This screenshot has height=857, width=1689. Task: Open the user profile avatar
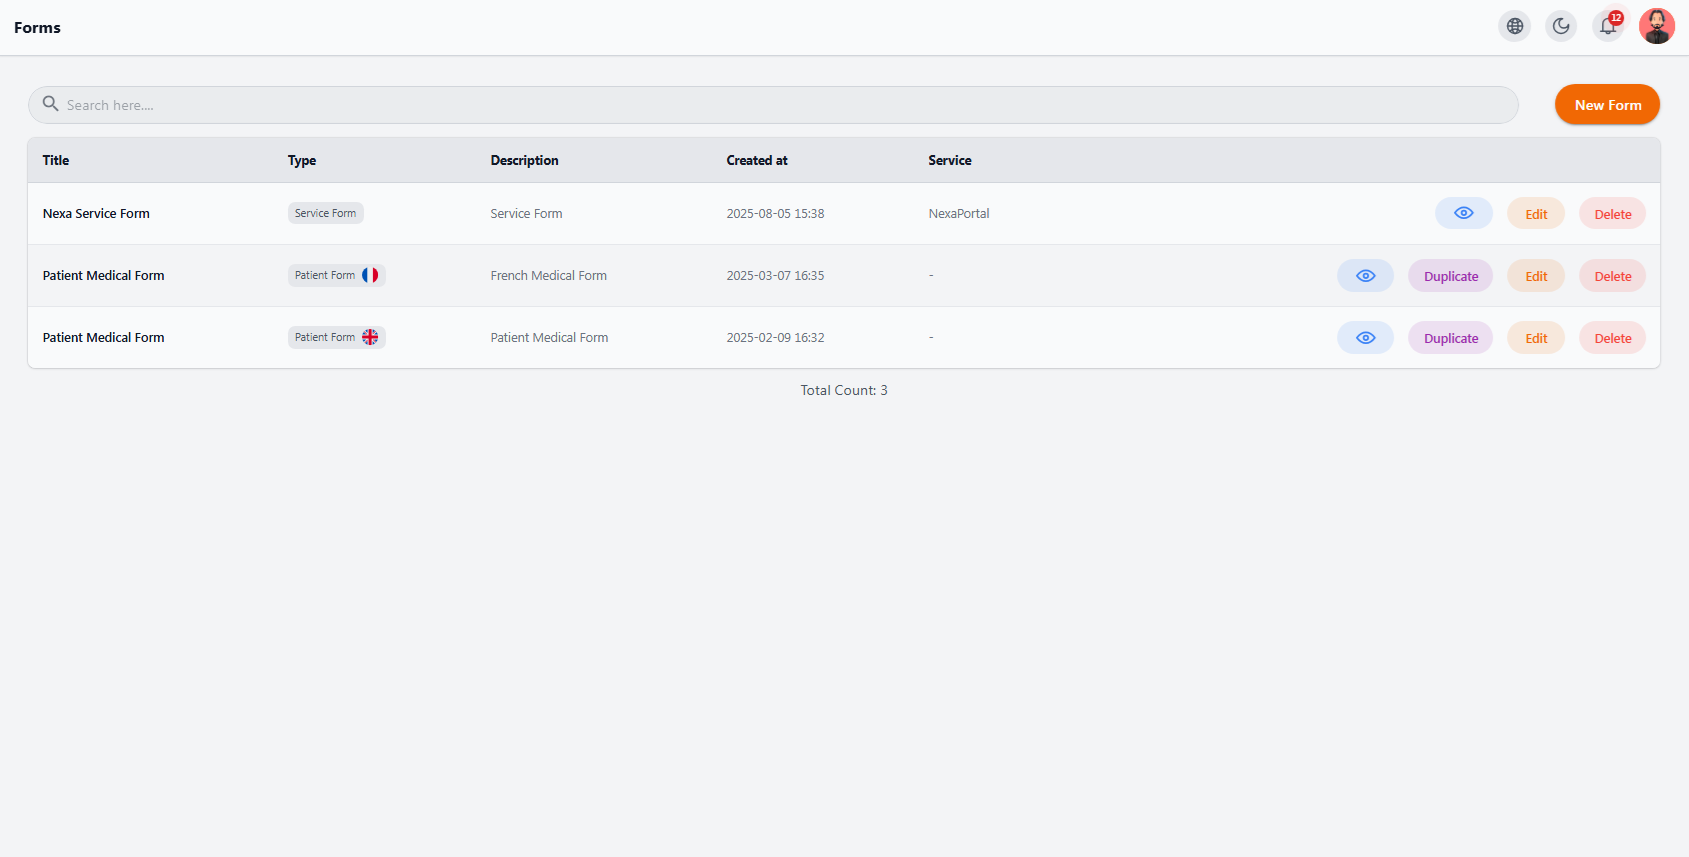(x=1657, y=26)
